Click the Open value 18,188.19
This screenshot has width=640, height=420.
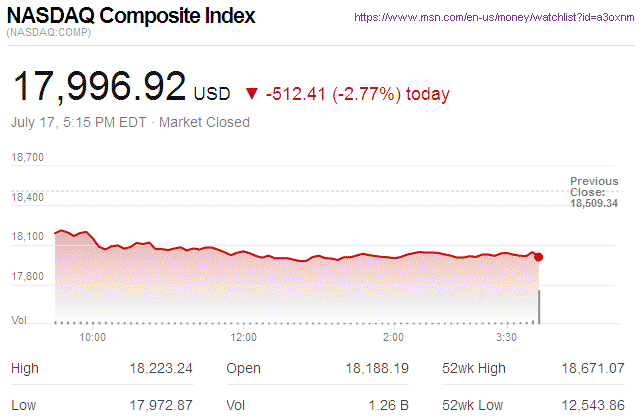(377, 368)
